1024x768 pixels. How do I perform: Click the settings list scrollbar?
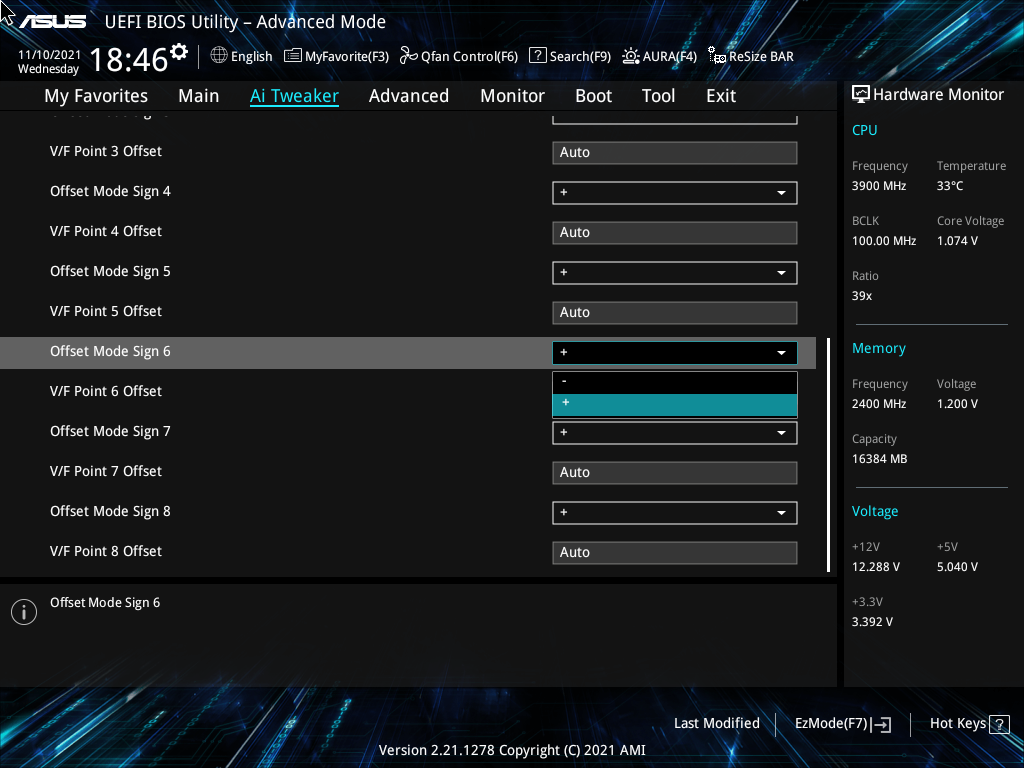(x=829, y=455)
